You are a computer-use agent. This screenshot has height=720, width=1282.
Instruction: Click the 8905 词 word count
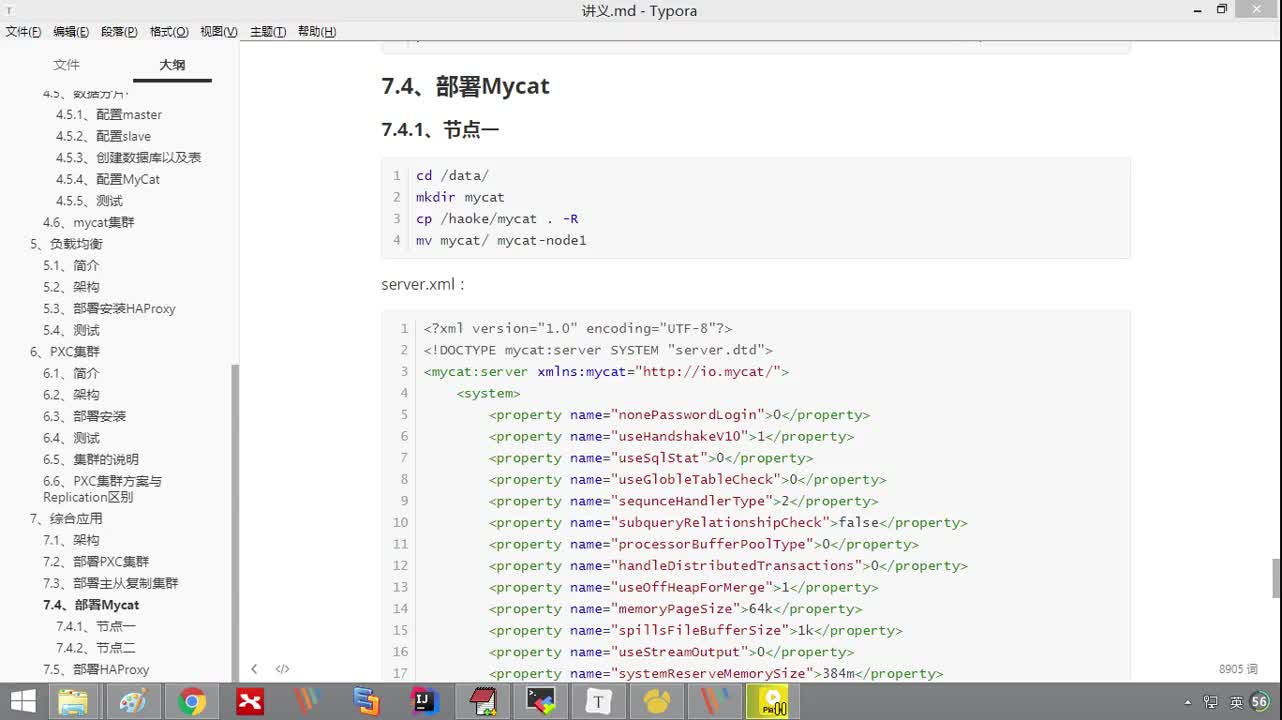pyautogui.click(x=1238, y=669)
